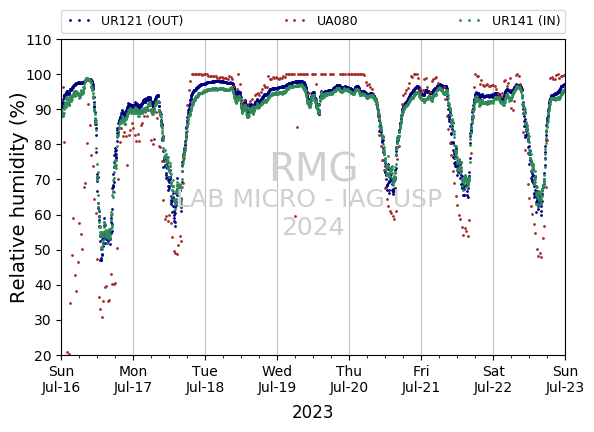Click the Tue Jul-18 axis label
Image resolution: width=594 pixels, height=432 pixels.
pyautogui.click(x=205, y=379)
